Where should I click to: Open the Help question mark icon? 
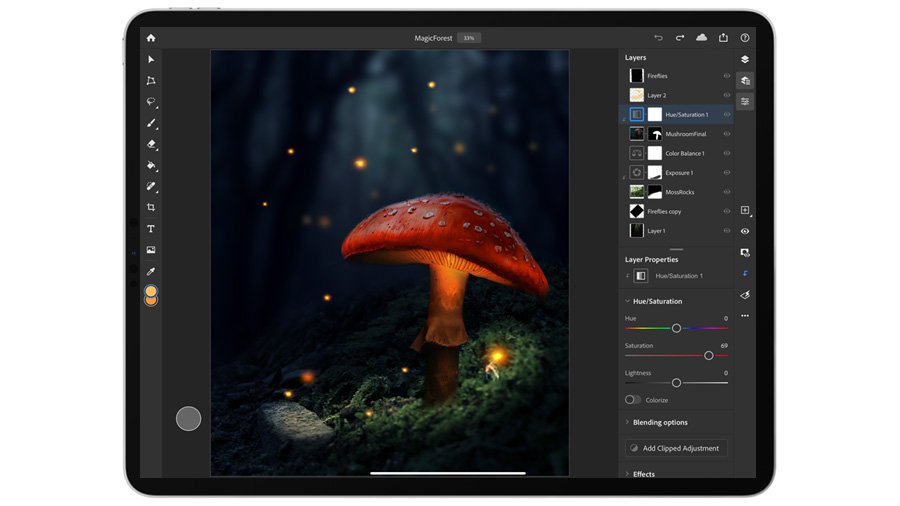click(745, 38)
